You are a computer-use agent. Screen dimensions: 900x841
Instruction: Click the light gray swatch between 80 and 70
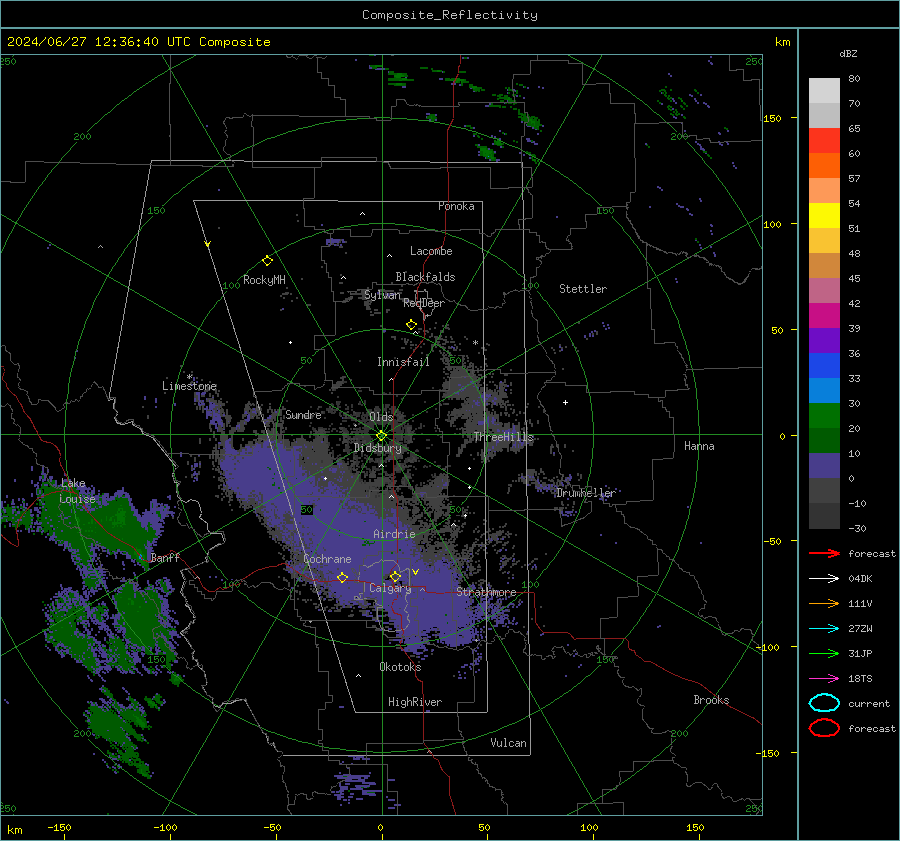[824, 91]
